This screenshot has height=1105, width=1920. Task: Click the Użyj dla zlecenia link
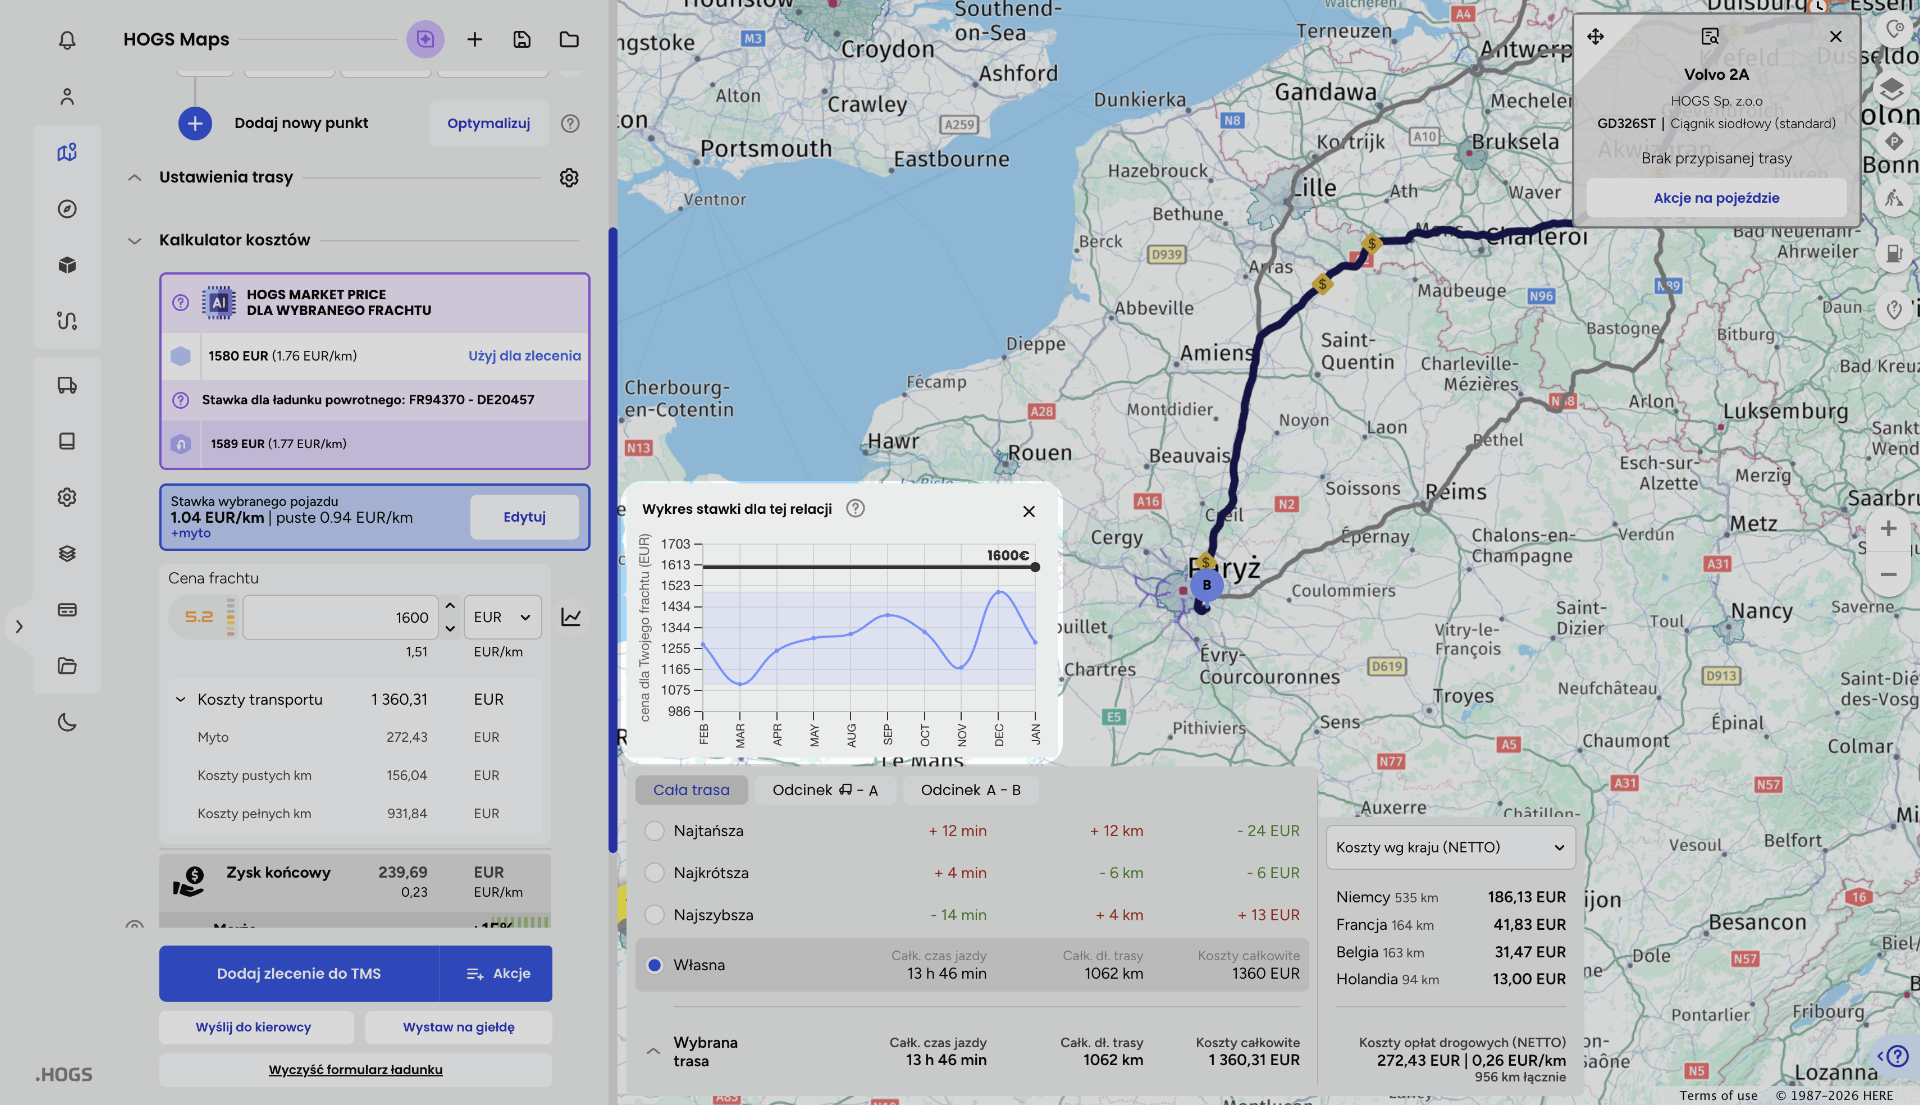(x=524, y=356)
